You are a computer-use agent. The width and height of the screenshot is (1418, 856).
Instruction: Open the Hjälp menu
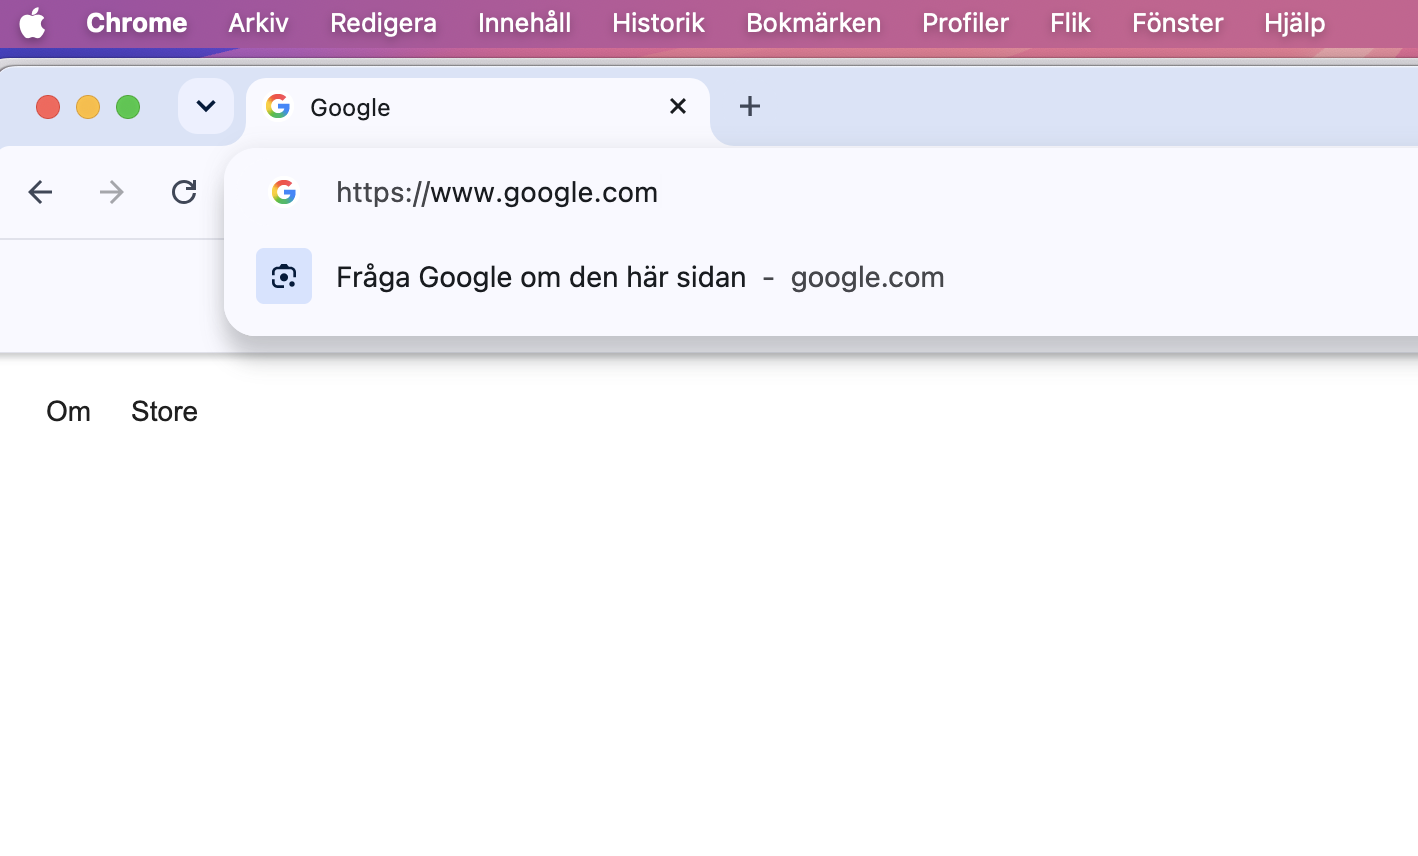[x=1294, y=22]
